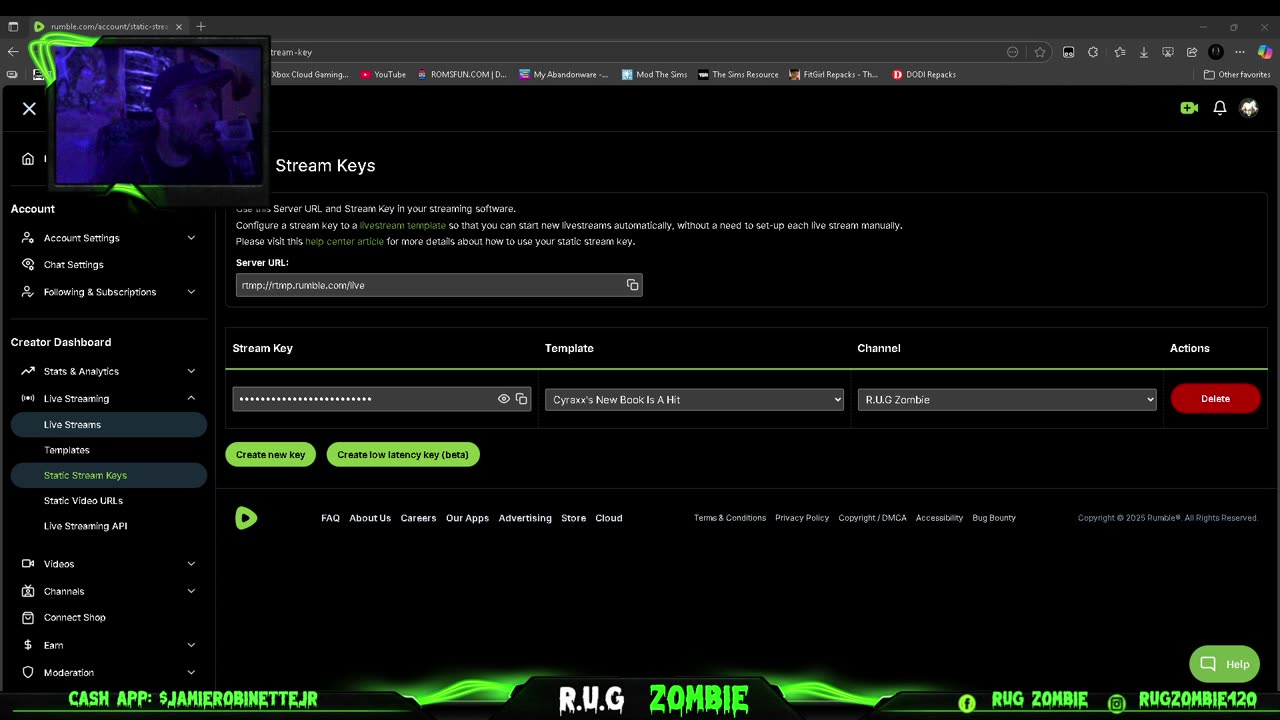
Task: Click the home icon in the sidebar
Action: tap(28, 158)
